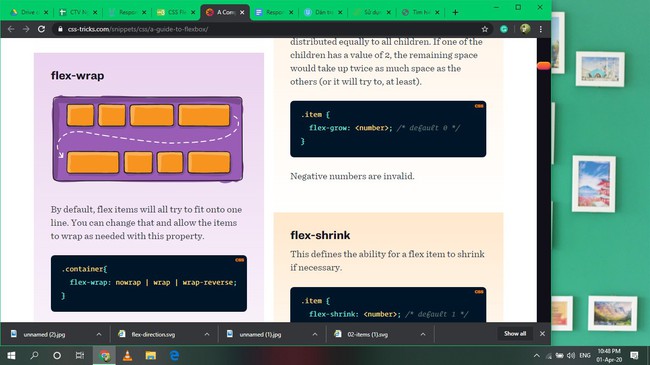Expand options for unnamed (1).jpg download

click(315, 334)
